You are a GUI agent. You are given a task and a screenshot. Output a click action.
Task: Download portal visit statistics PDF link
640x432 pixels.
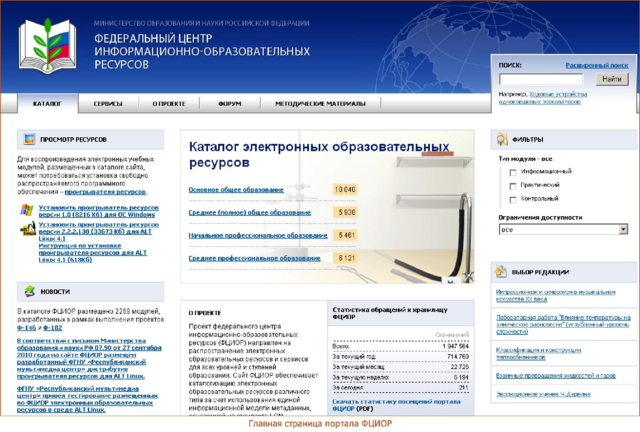tap(396, 405)
